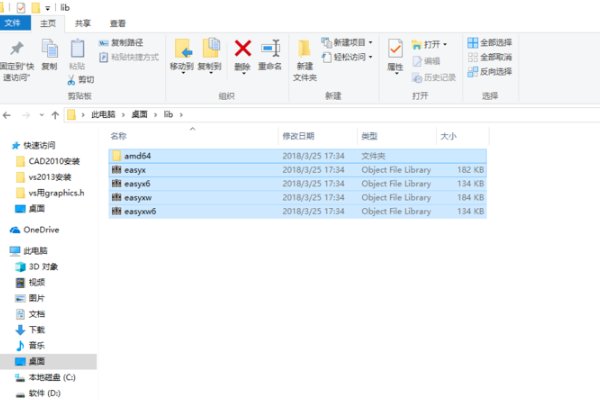Click the Properties checkmark icon
This screenshot has height=400, width=600.
pyautogui.click(x=395, y=49)
